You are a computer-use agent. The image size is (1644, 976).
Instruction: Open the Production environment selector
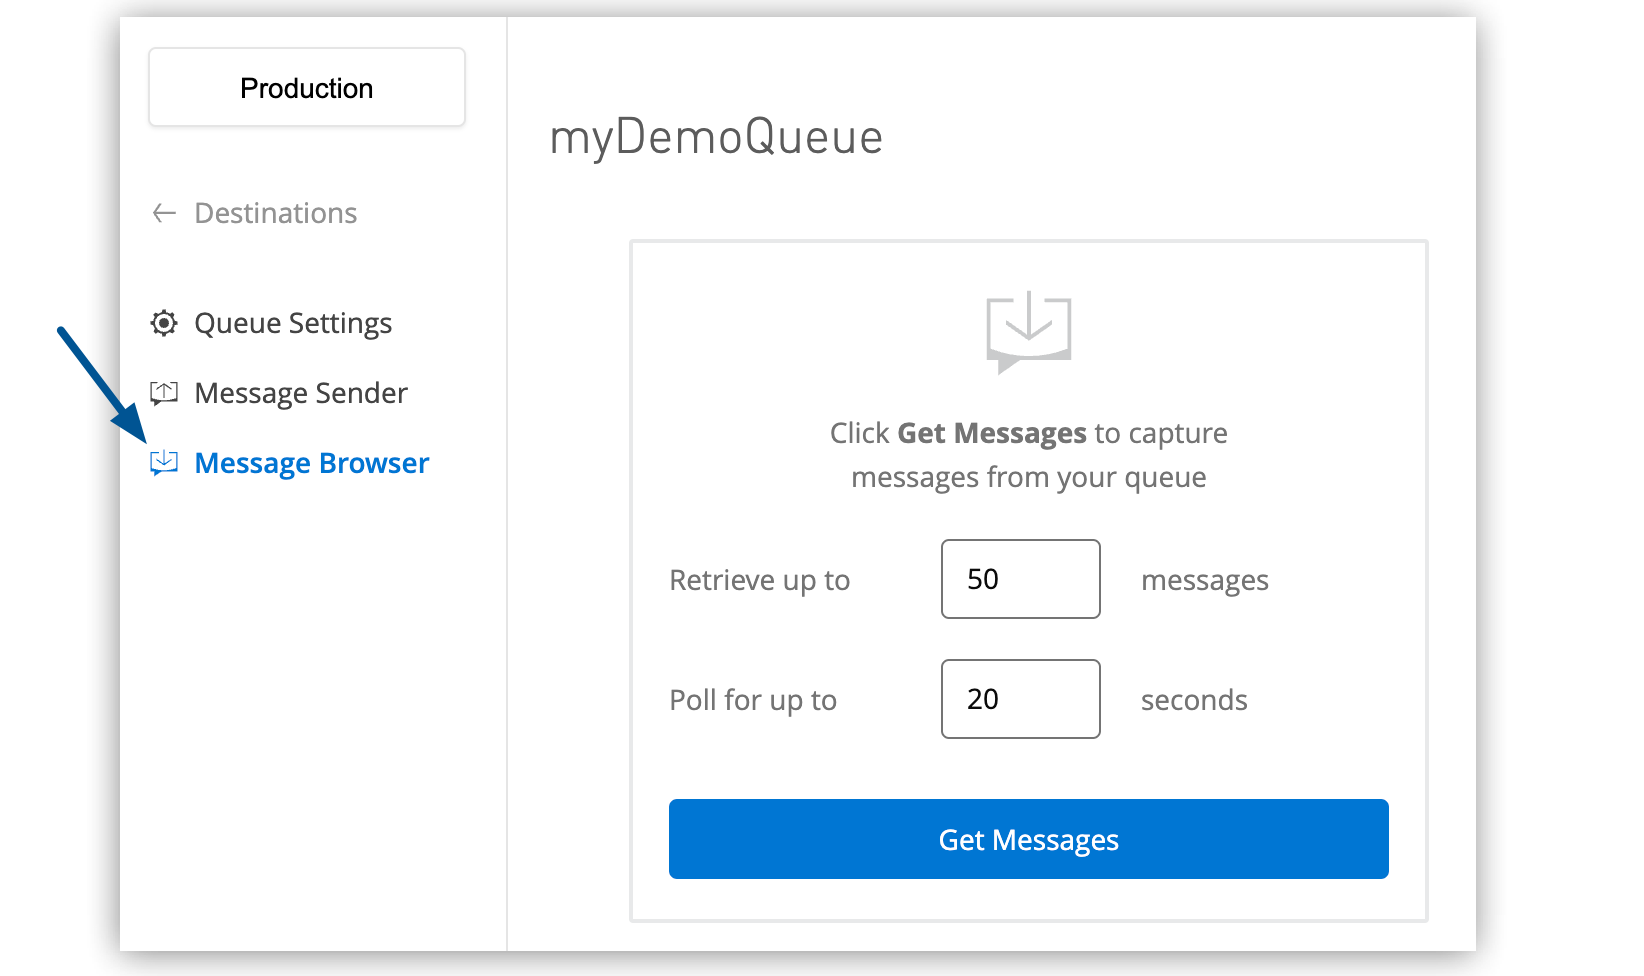pyautogui.click(x=307, y=88)
